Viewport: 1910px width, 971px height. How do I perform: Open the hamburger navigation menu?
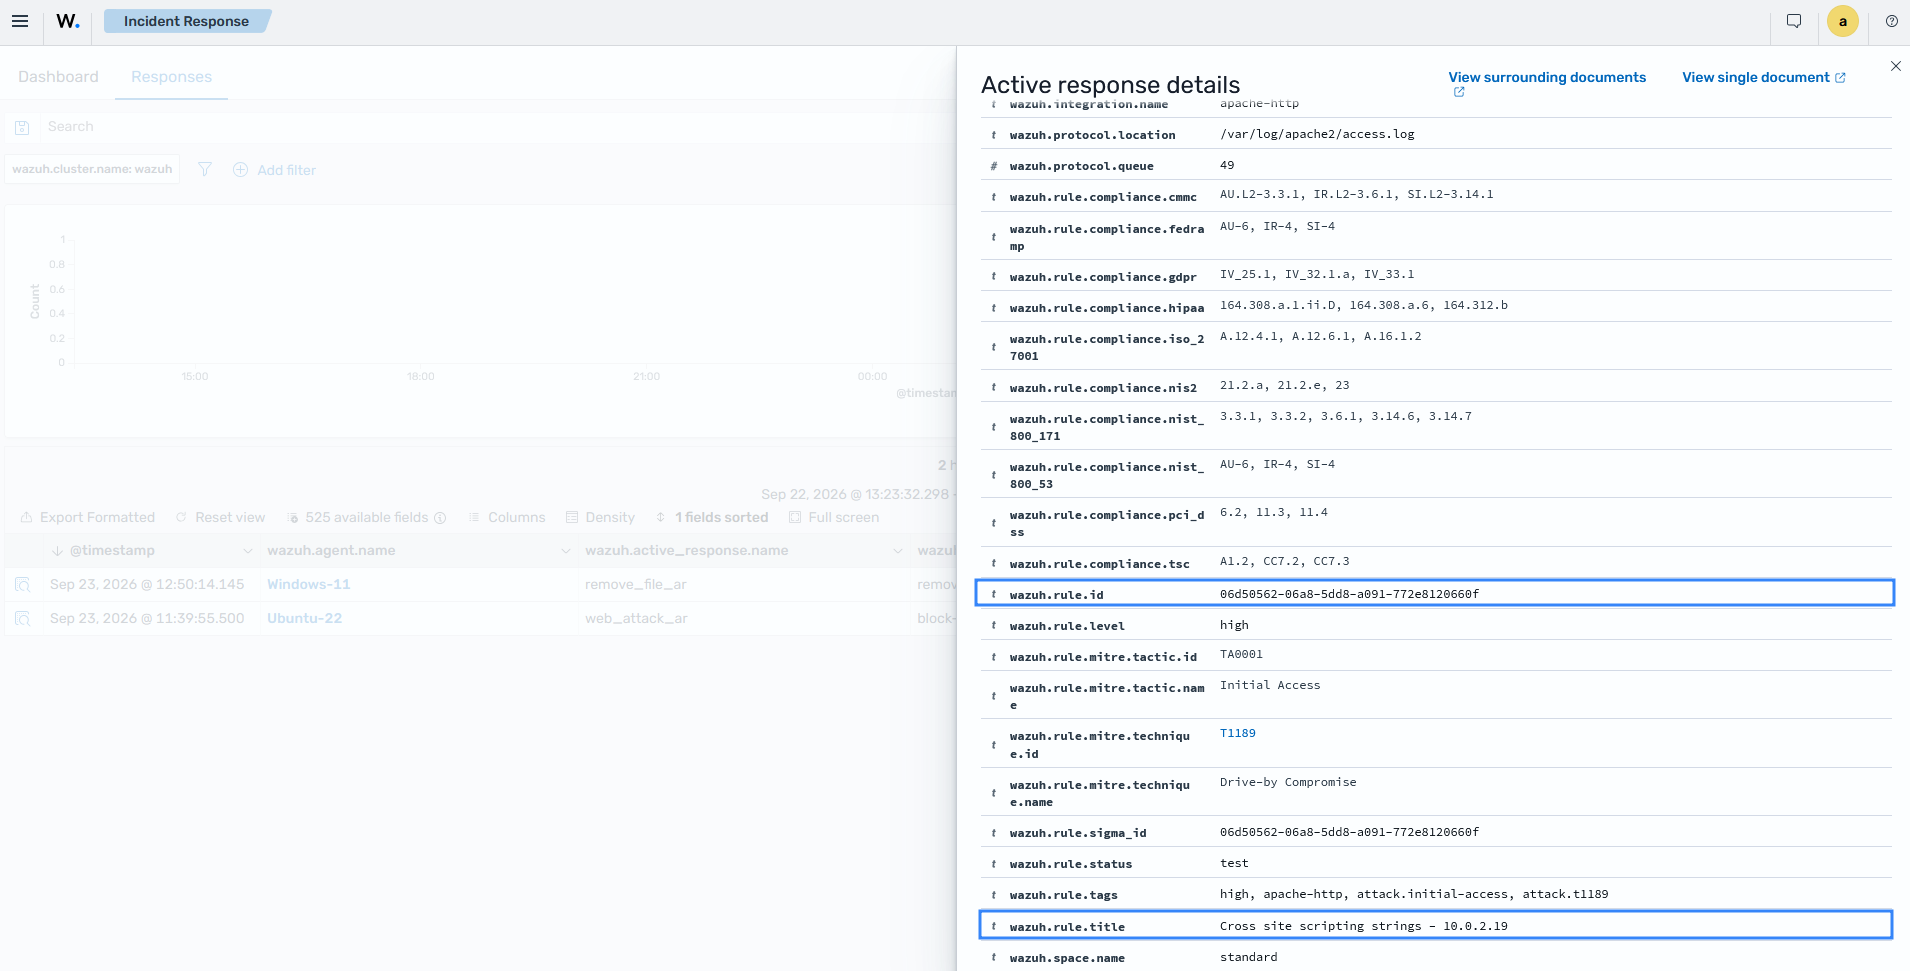[20, 21]
